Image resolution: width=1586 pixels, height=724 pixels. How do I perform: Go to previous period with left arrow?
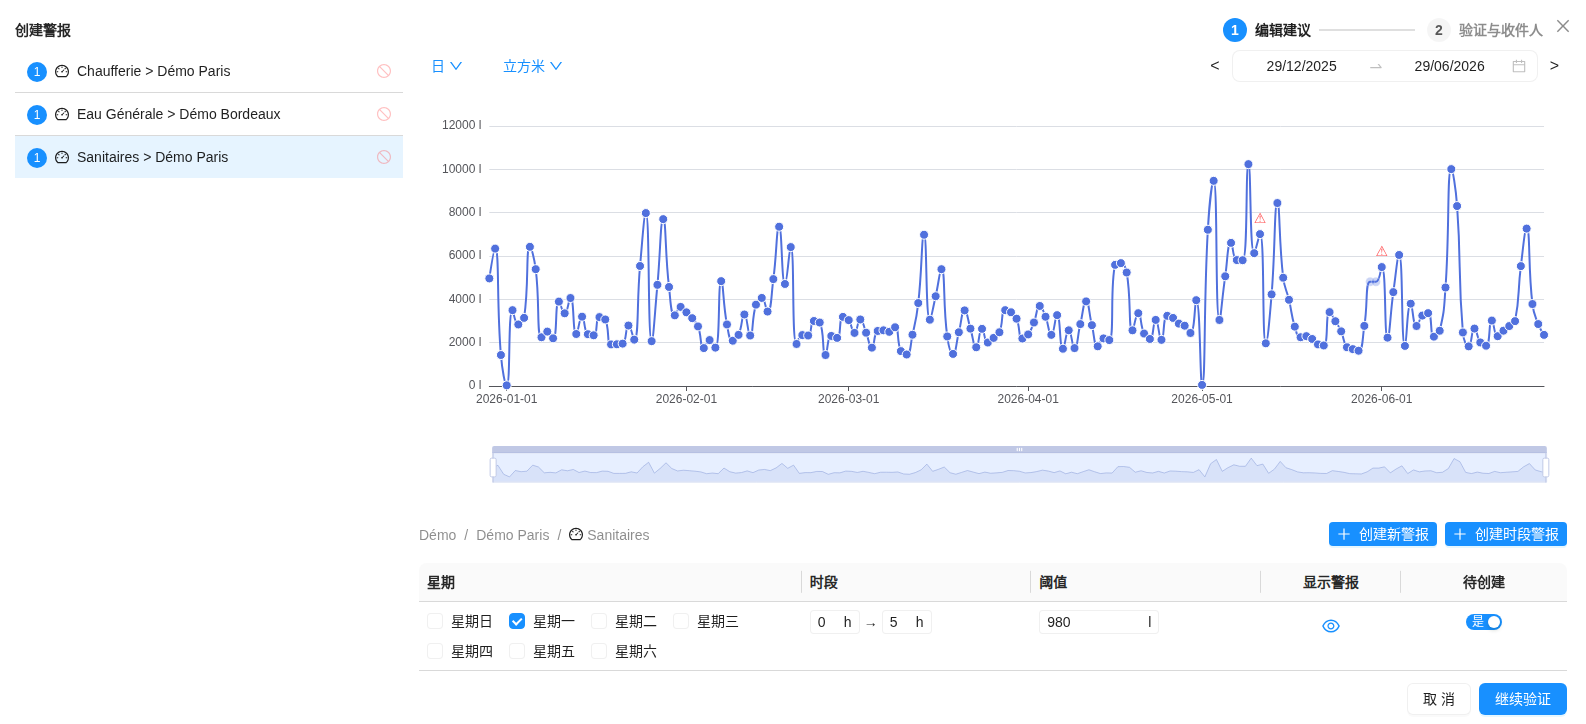click(x=1215, y=66)
